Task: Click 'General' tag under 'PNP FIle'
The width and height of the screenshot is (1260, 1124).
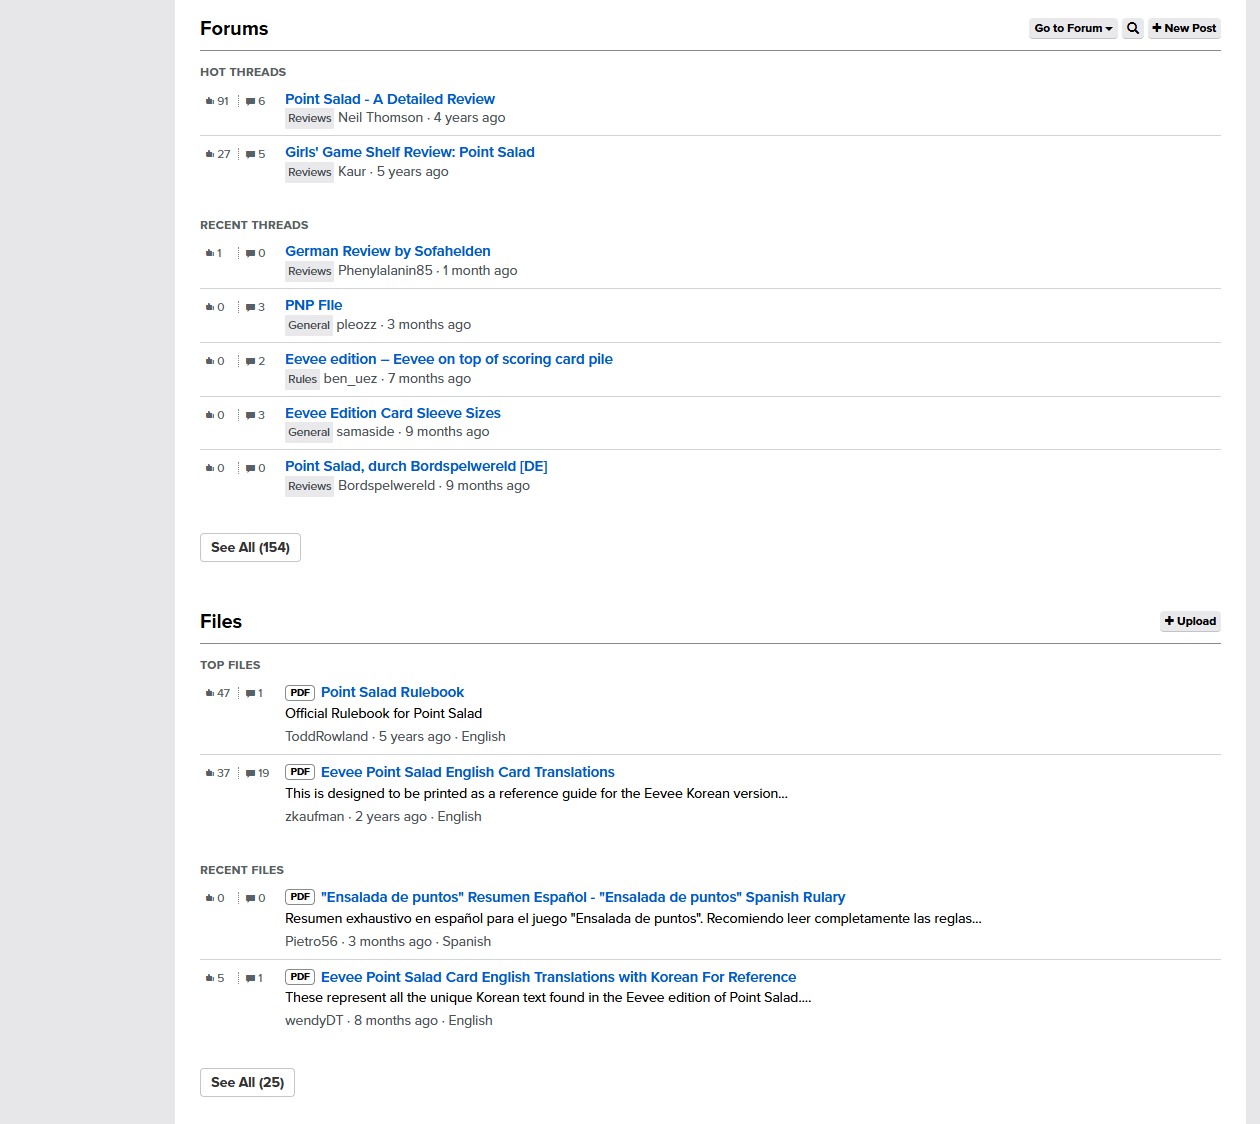Action: (309, 326)
